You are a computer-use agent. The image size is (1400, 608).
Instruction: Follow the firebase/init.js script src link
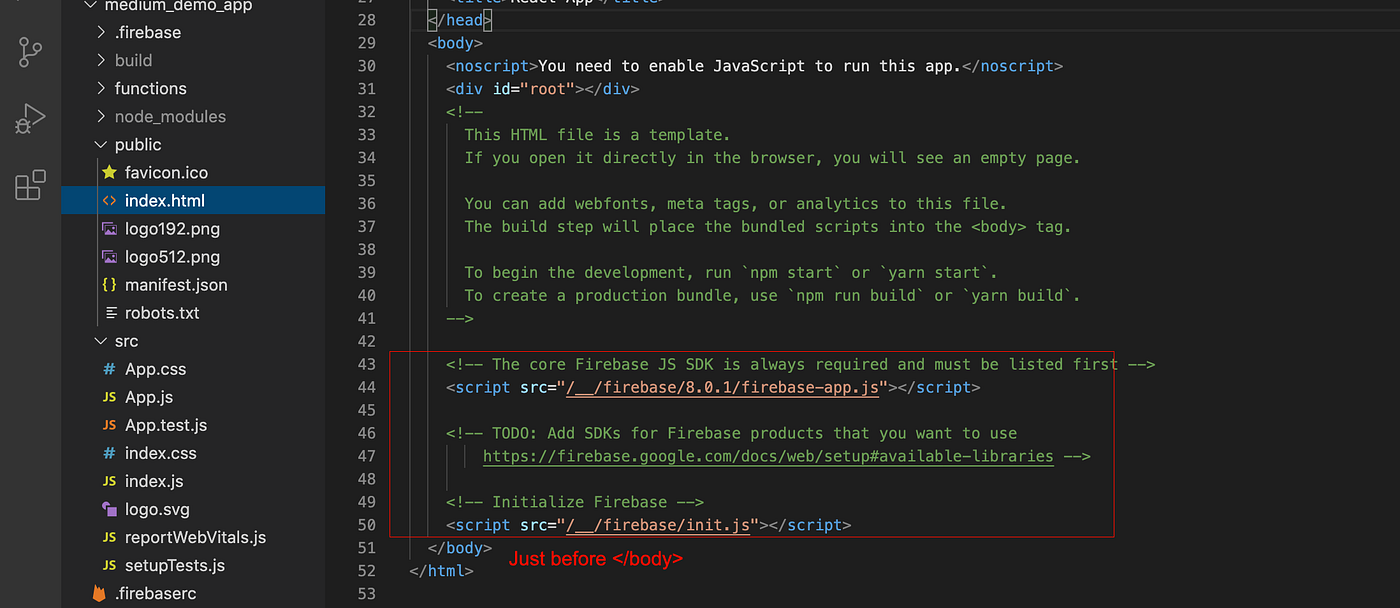(658, 524)
